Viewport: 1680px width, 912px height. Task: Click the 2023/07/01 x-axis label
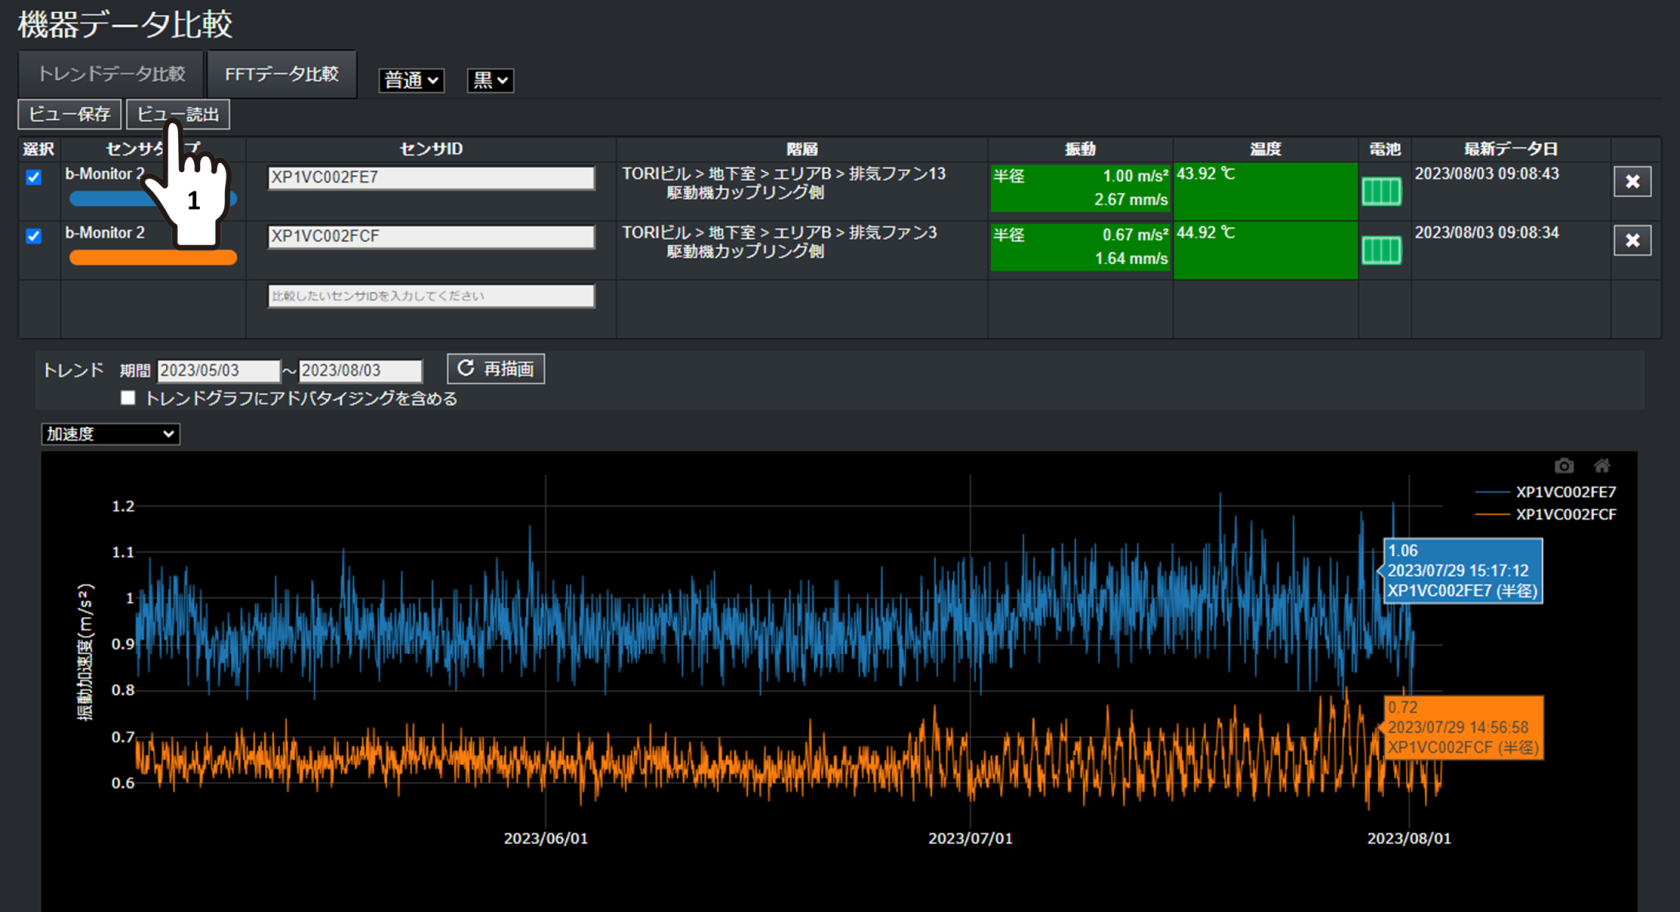pyautogui.click(x=970, y=839)
